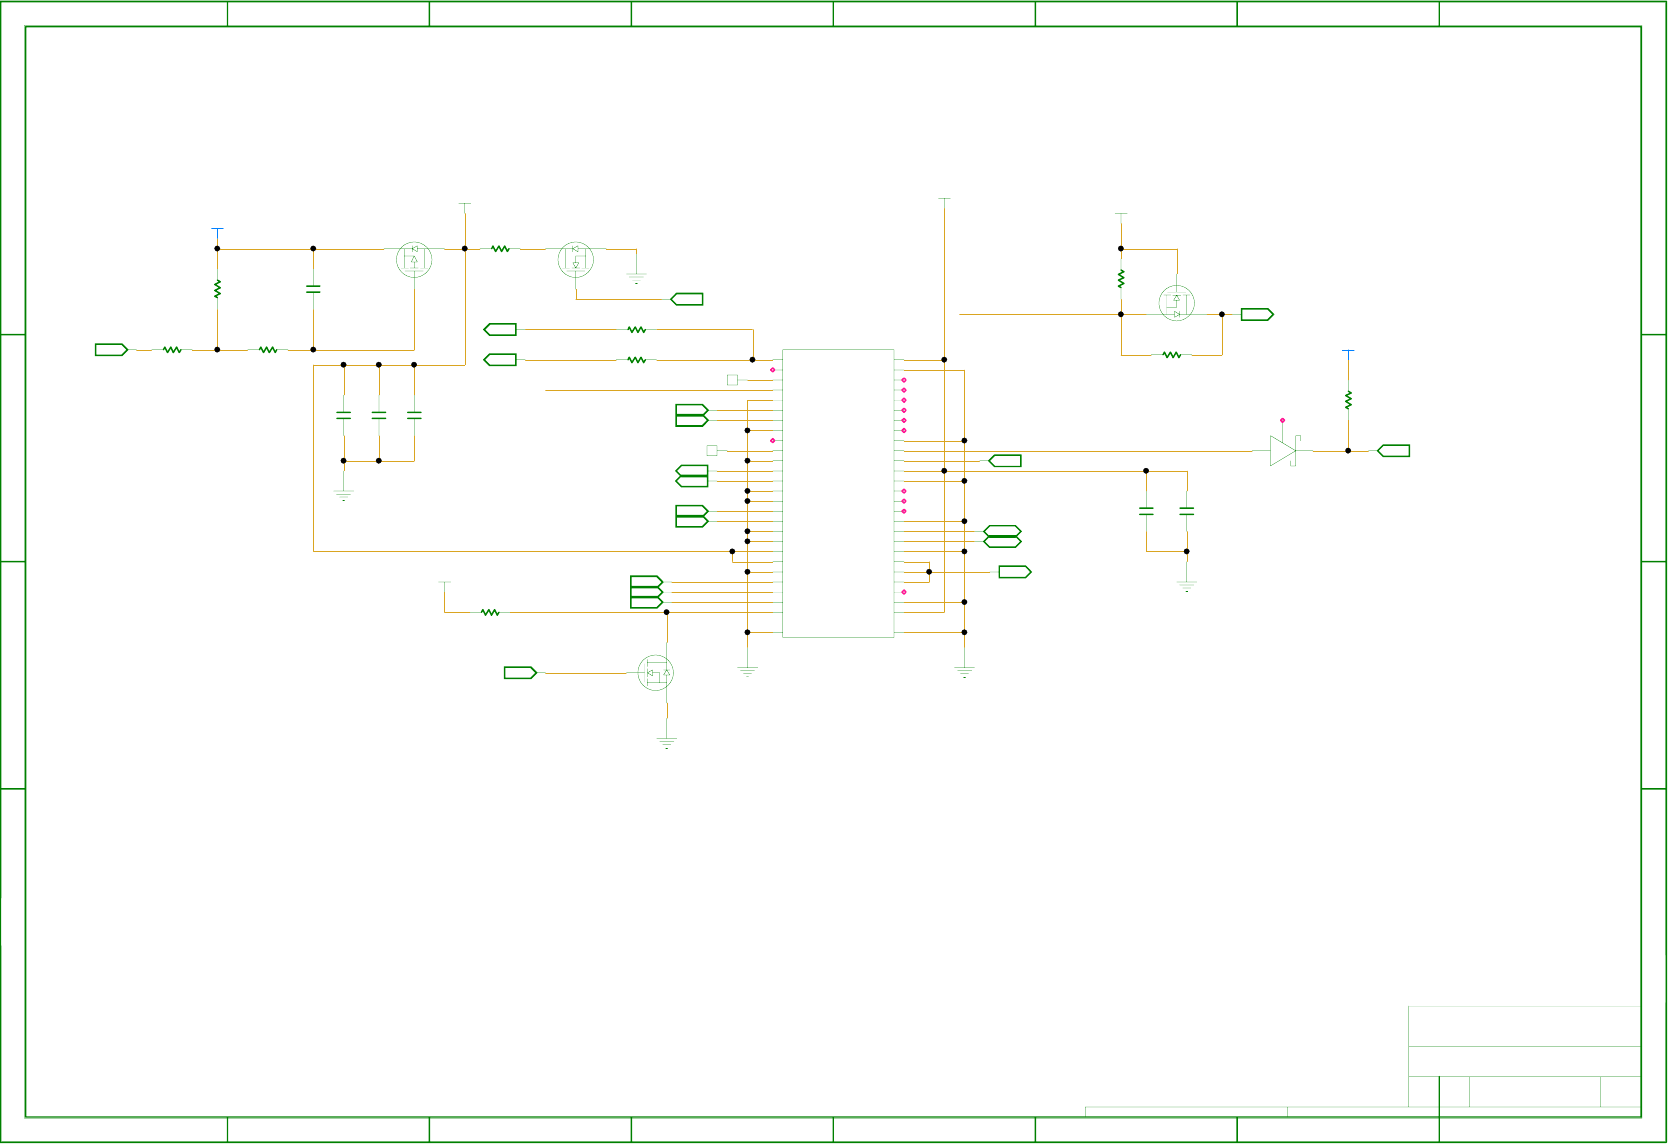This screenshot has width=1668, height=1144.
Task: Select the upper series resistor left of the IC
Action: click(637, 329)
